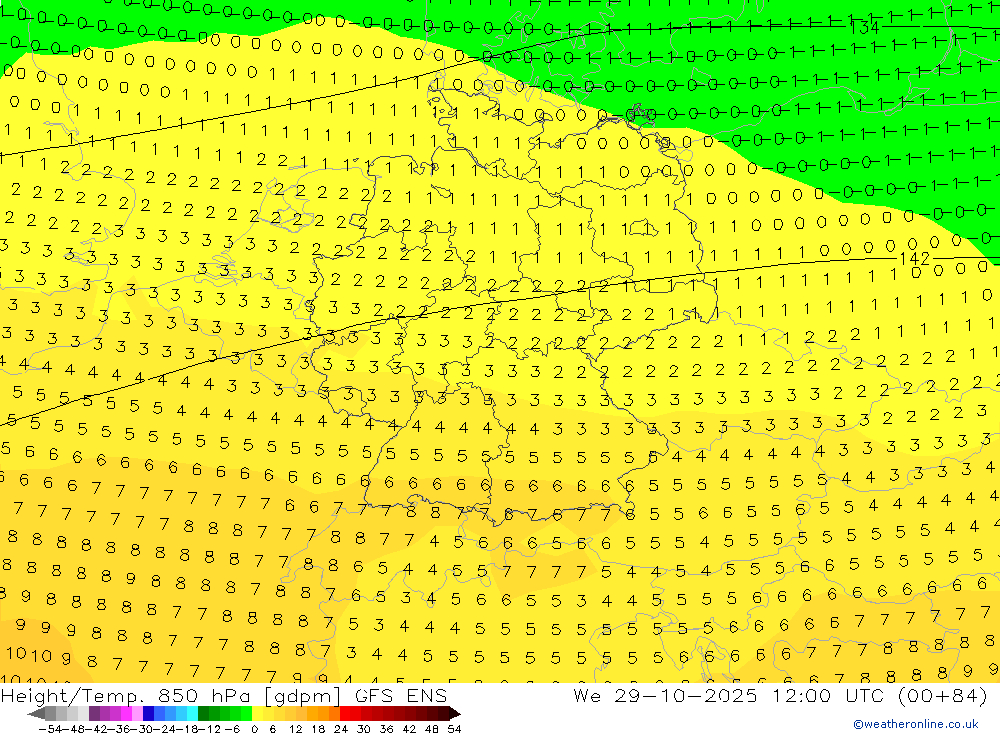Click the legend scale value '36'
Viewport: 1000px width, 733px height.
pyautogui.click(x=386, y=729)
